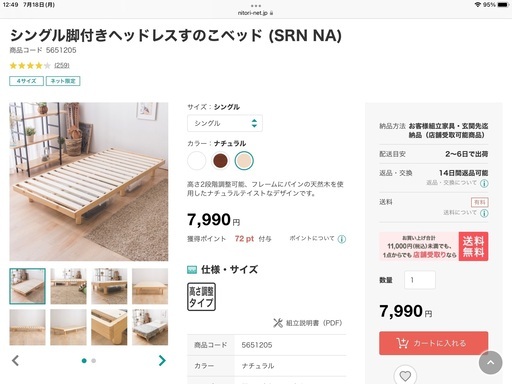Click the heart favorite icon
The width and height of the screenshot is (512, 384).
pyautogui.click(x=405, y=376)
